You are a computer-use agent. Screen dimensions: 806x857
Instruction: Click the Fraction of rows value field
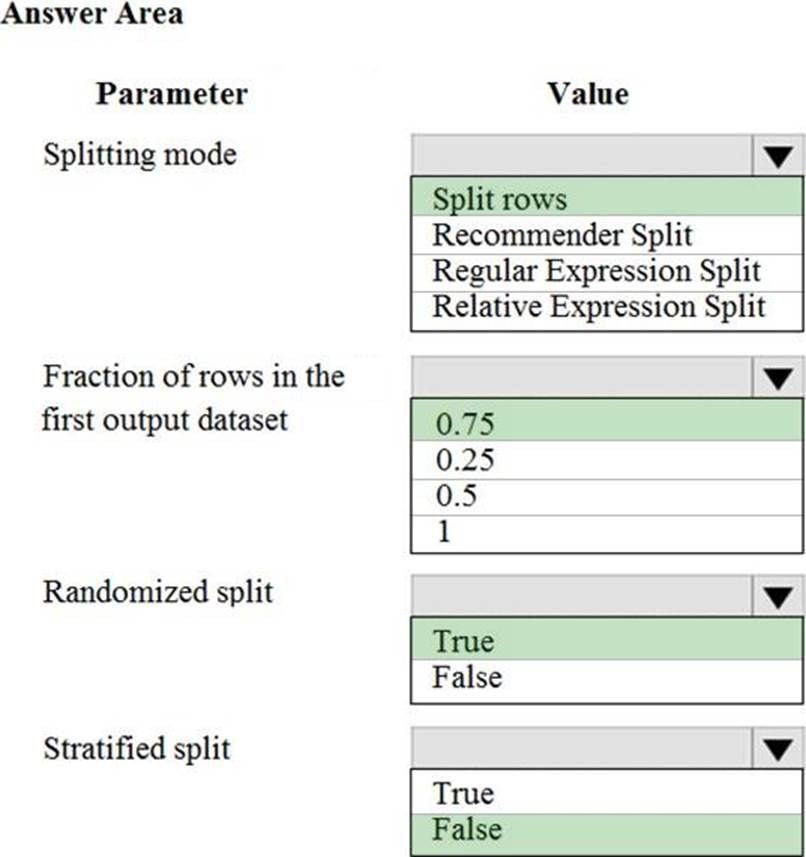click(x=580, y=378)
